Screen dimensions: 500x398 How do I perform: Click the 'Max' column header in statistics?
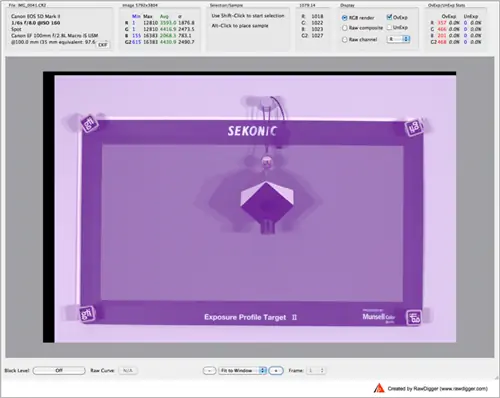(x=148, y=16)
